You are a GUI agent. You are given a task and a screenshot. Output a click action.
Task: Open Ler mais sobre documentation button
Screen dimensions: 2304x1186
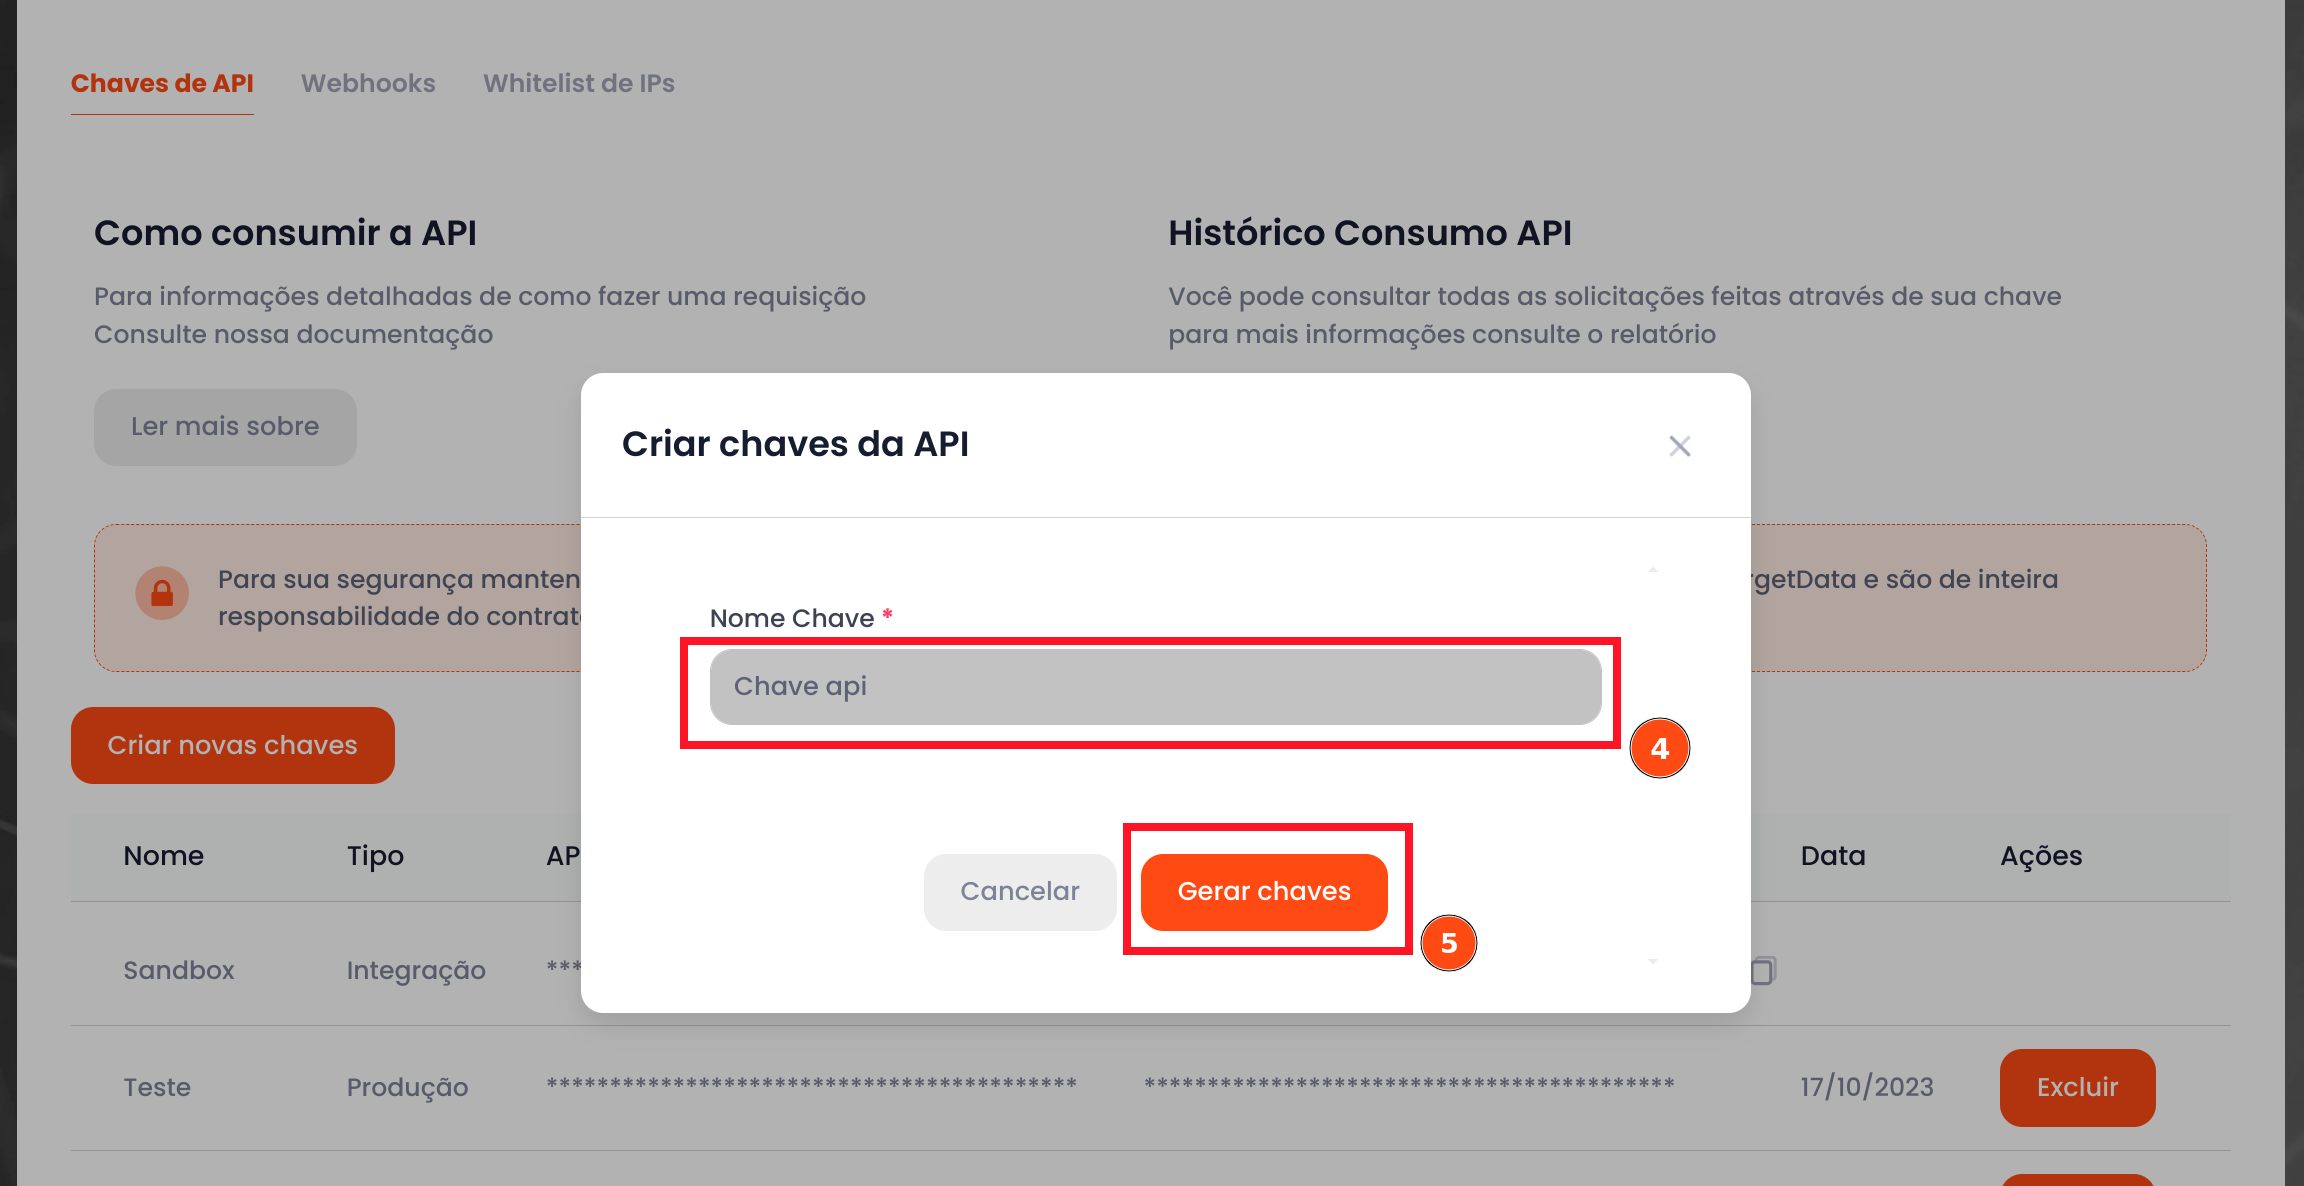[225, 427]
